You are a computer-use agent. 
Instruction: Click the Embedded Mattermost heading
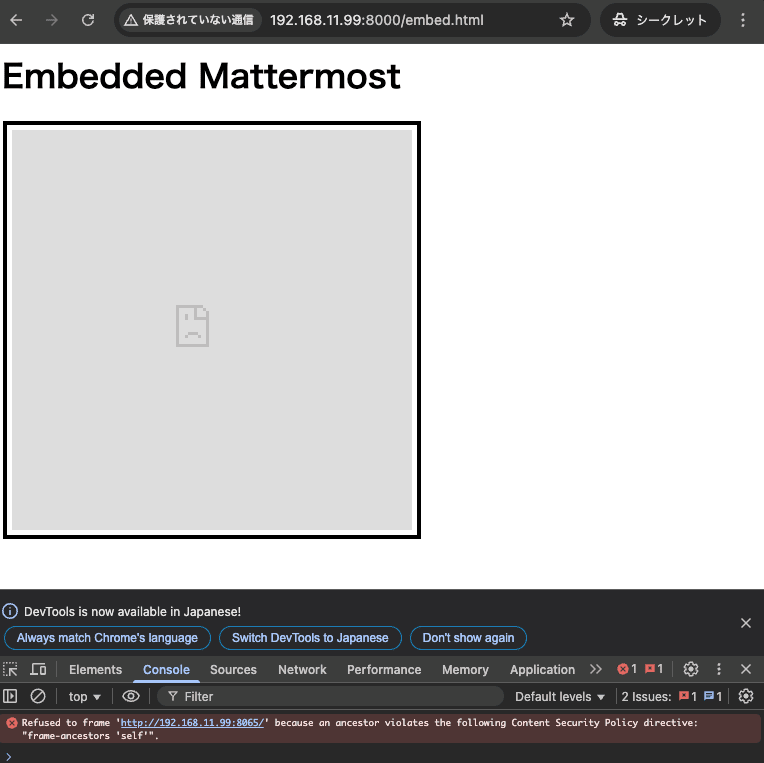[x=202, y=76]
